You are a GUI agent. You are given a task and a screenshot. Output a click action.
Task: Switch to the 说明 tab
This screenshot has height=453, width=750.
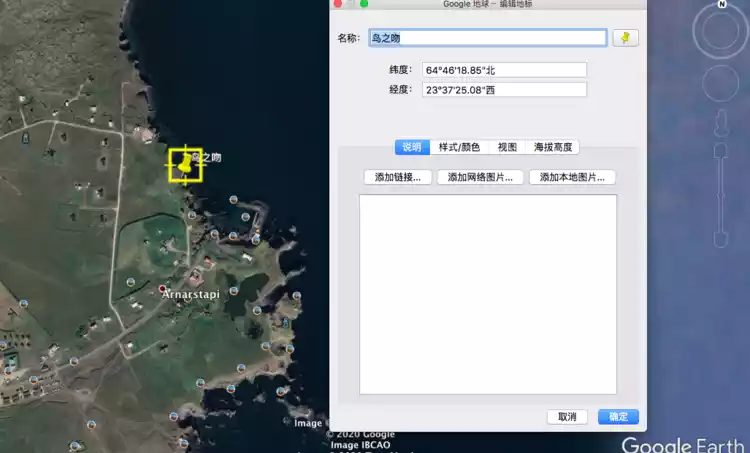coord(412,147)
